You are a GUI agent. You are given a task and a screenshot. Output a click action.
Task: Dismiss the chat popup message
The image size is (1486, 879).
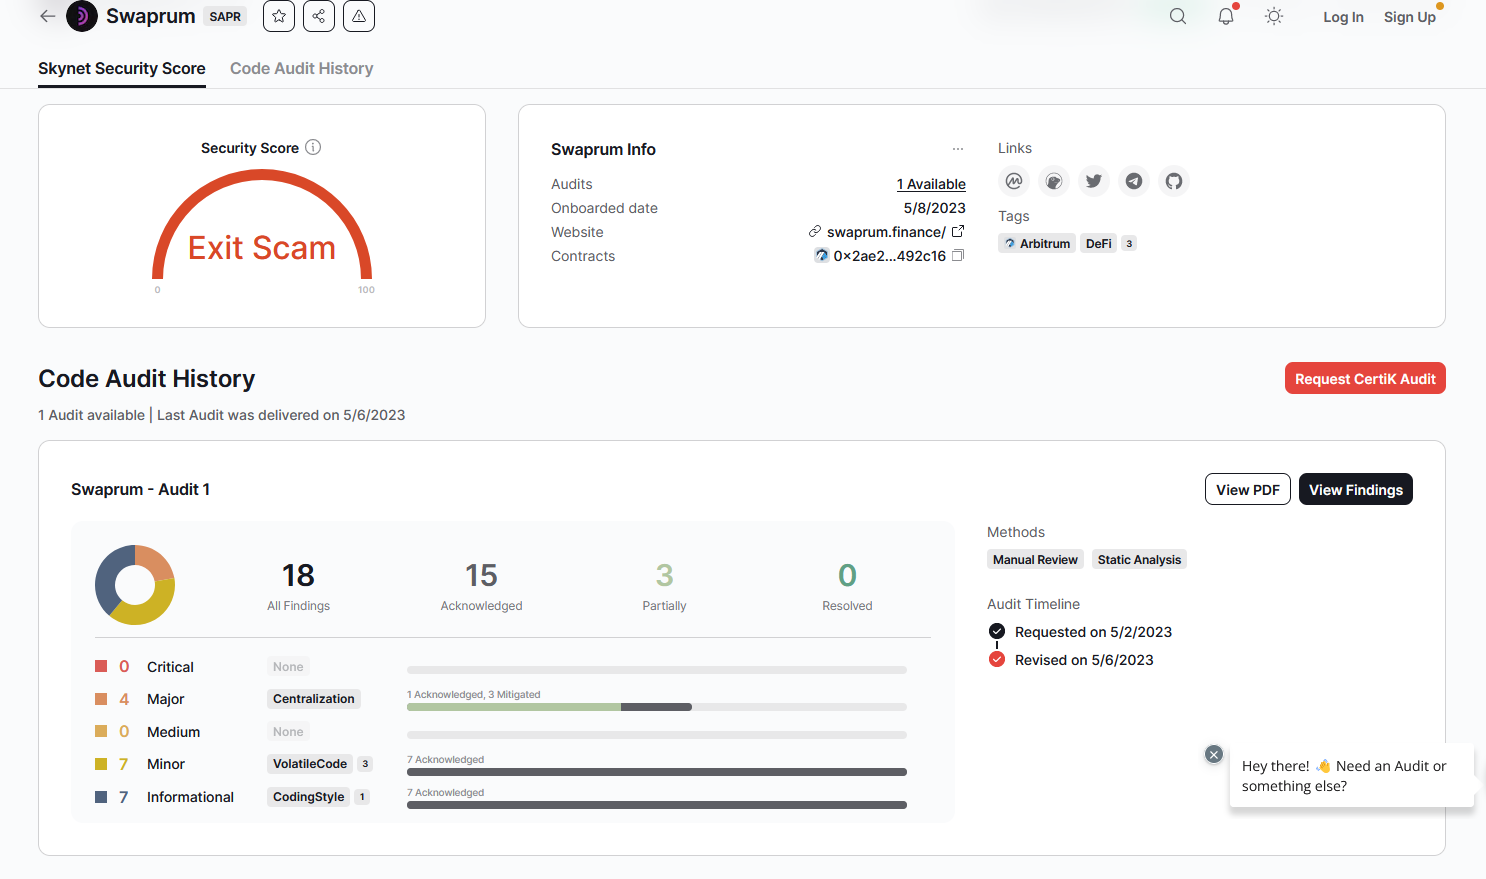point(1214,755)
